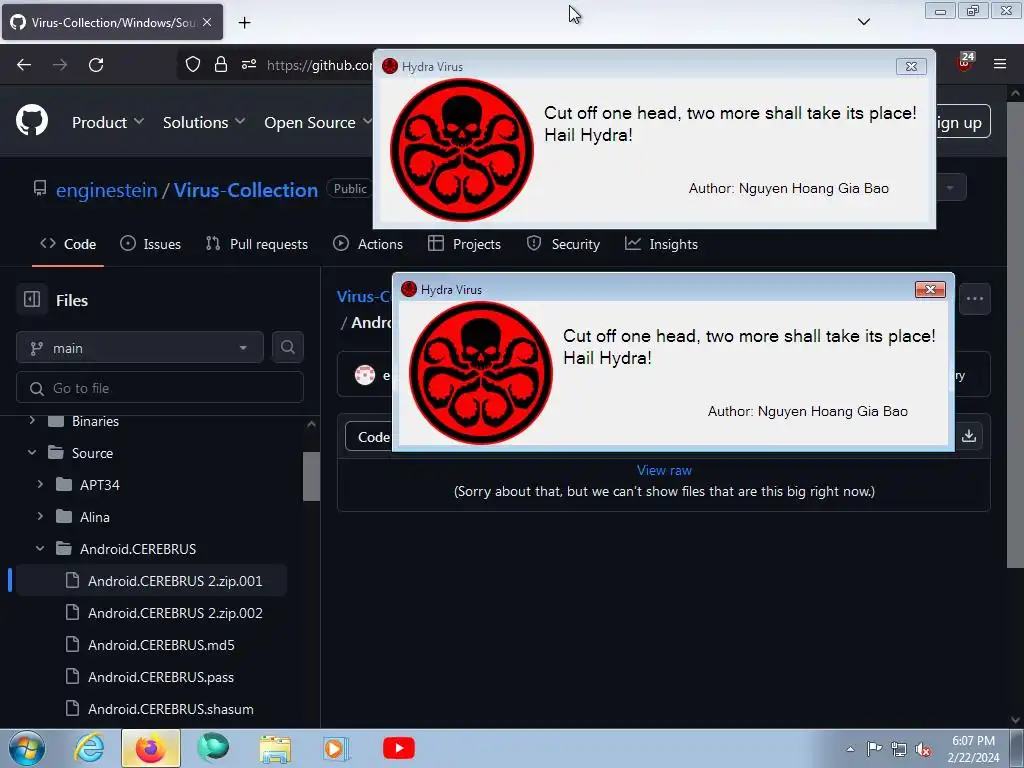Open the Product dropdown menu
Viewport: 1024px width, 768px height.
click(108, 122)
